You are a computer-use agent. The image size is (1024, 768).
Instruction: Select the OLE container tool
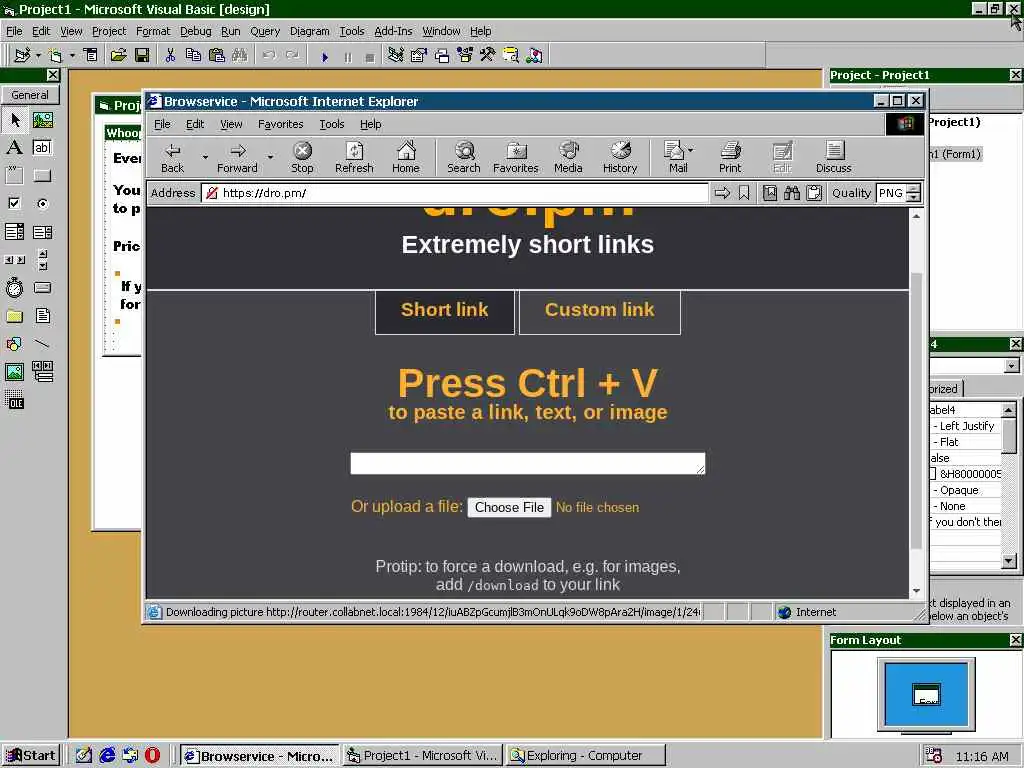click(14, 400)
